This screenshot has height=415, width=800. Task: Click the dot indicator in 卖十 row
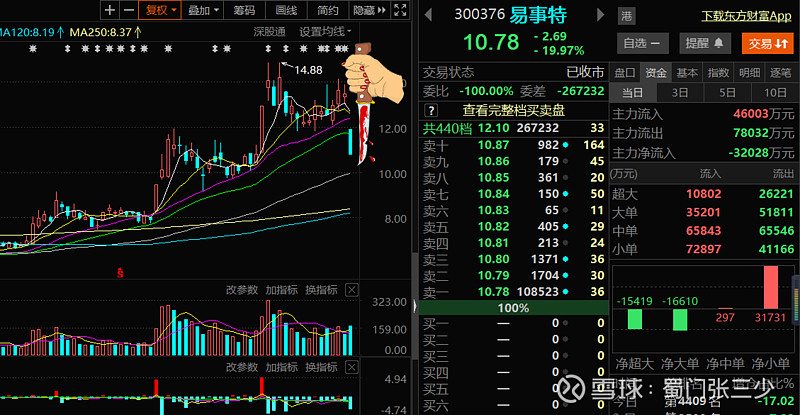click(565, 145)
